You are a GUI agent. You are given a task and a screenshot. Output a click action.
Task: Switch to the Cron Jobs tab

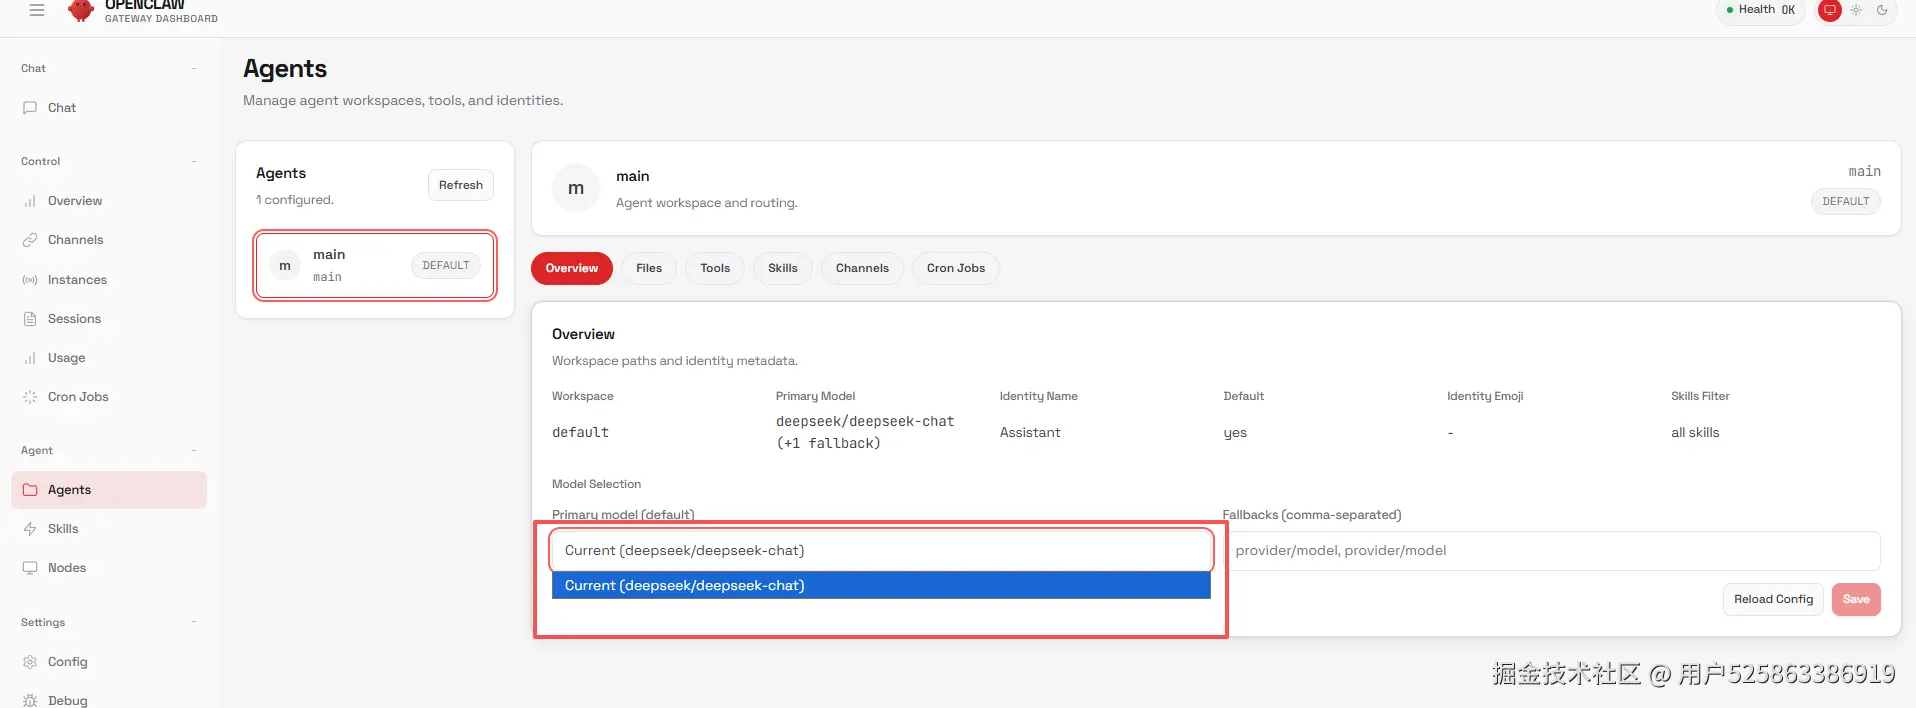[956, 268]
